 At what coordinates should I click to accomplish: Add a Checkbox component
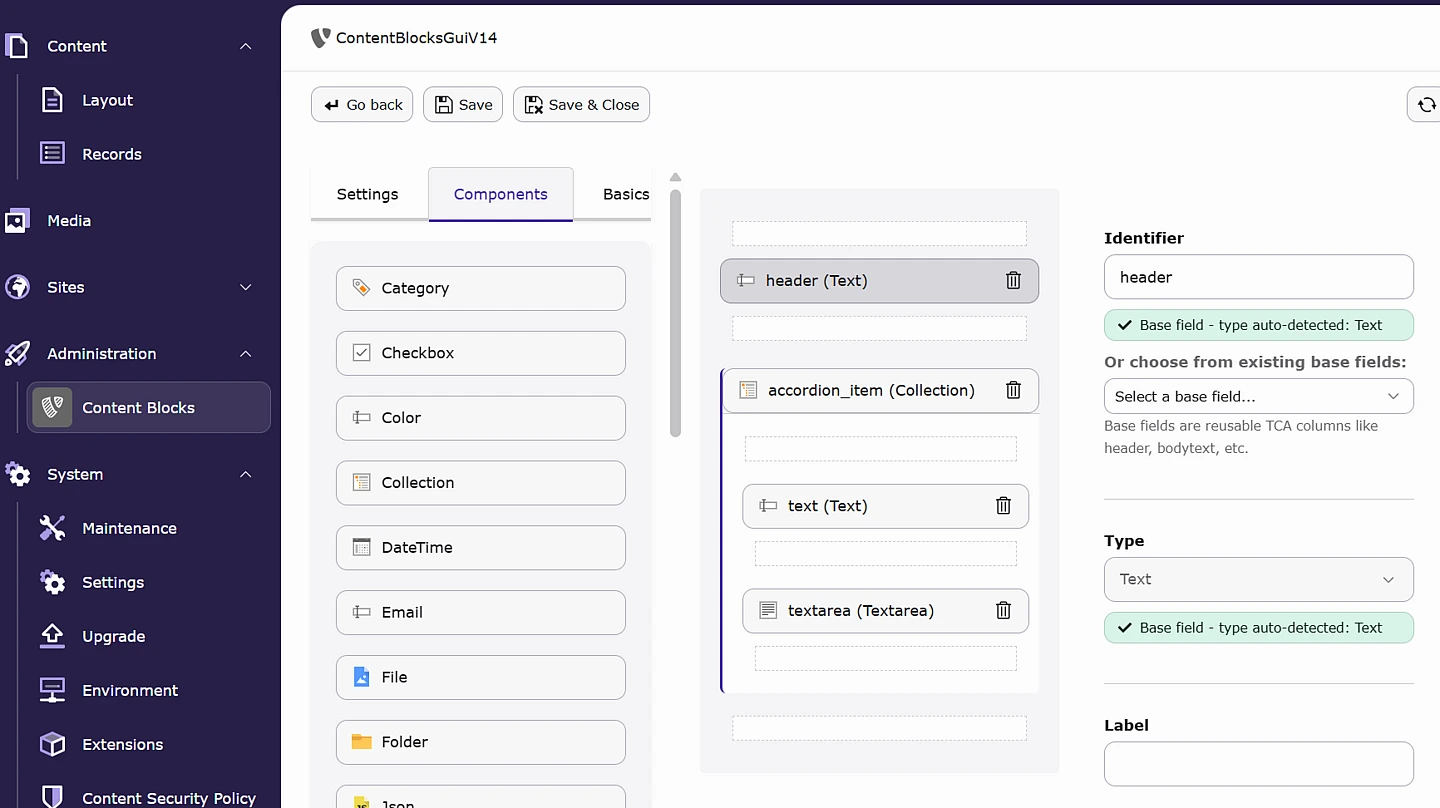coord(481,353)
